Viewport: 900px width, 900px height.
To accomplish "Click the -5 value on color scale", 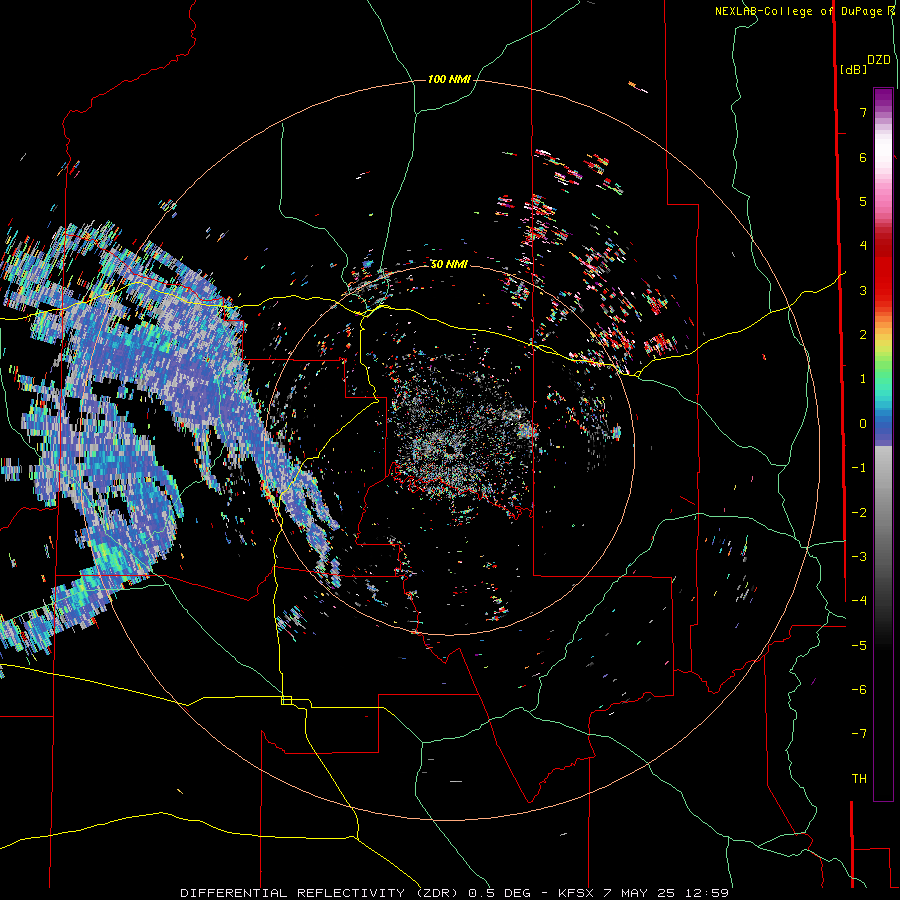I will pyautogui.click(x=859, y=646).
